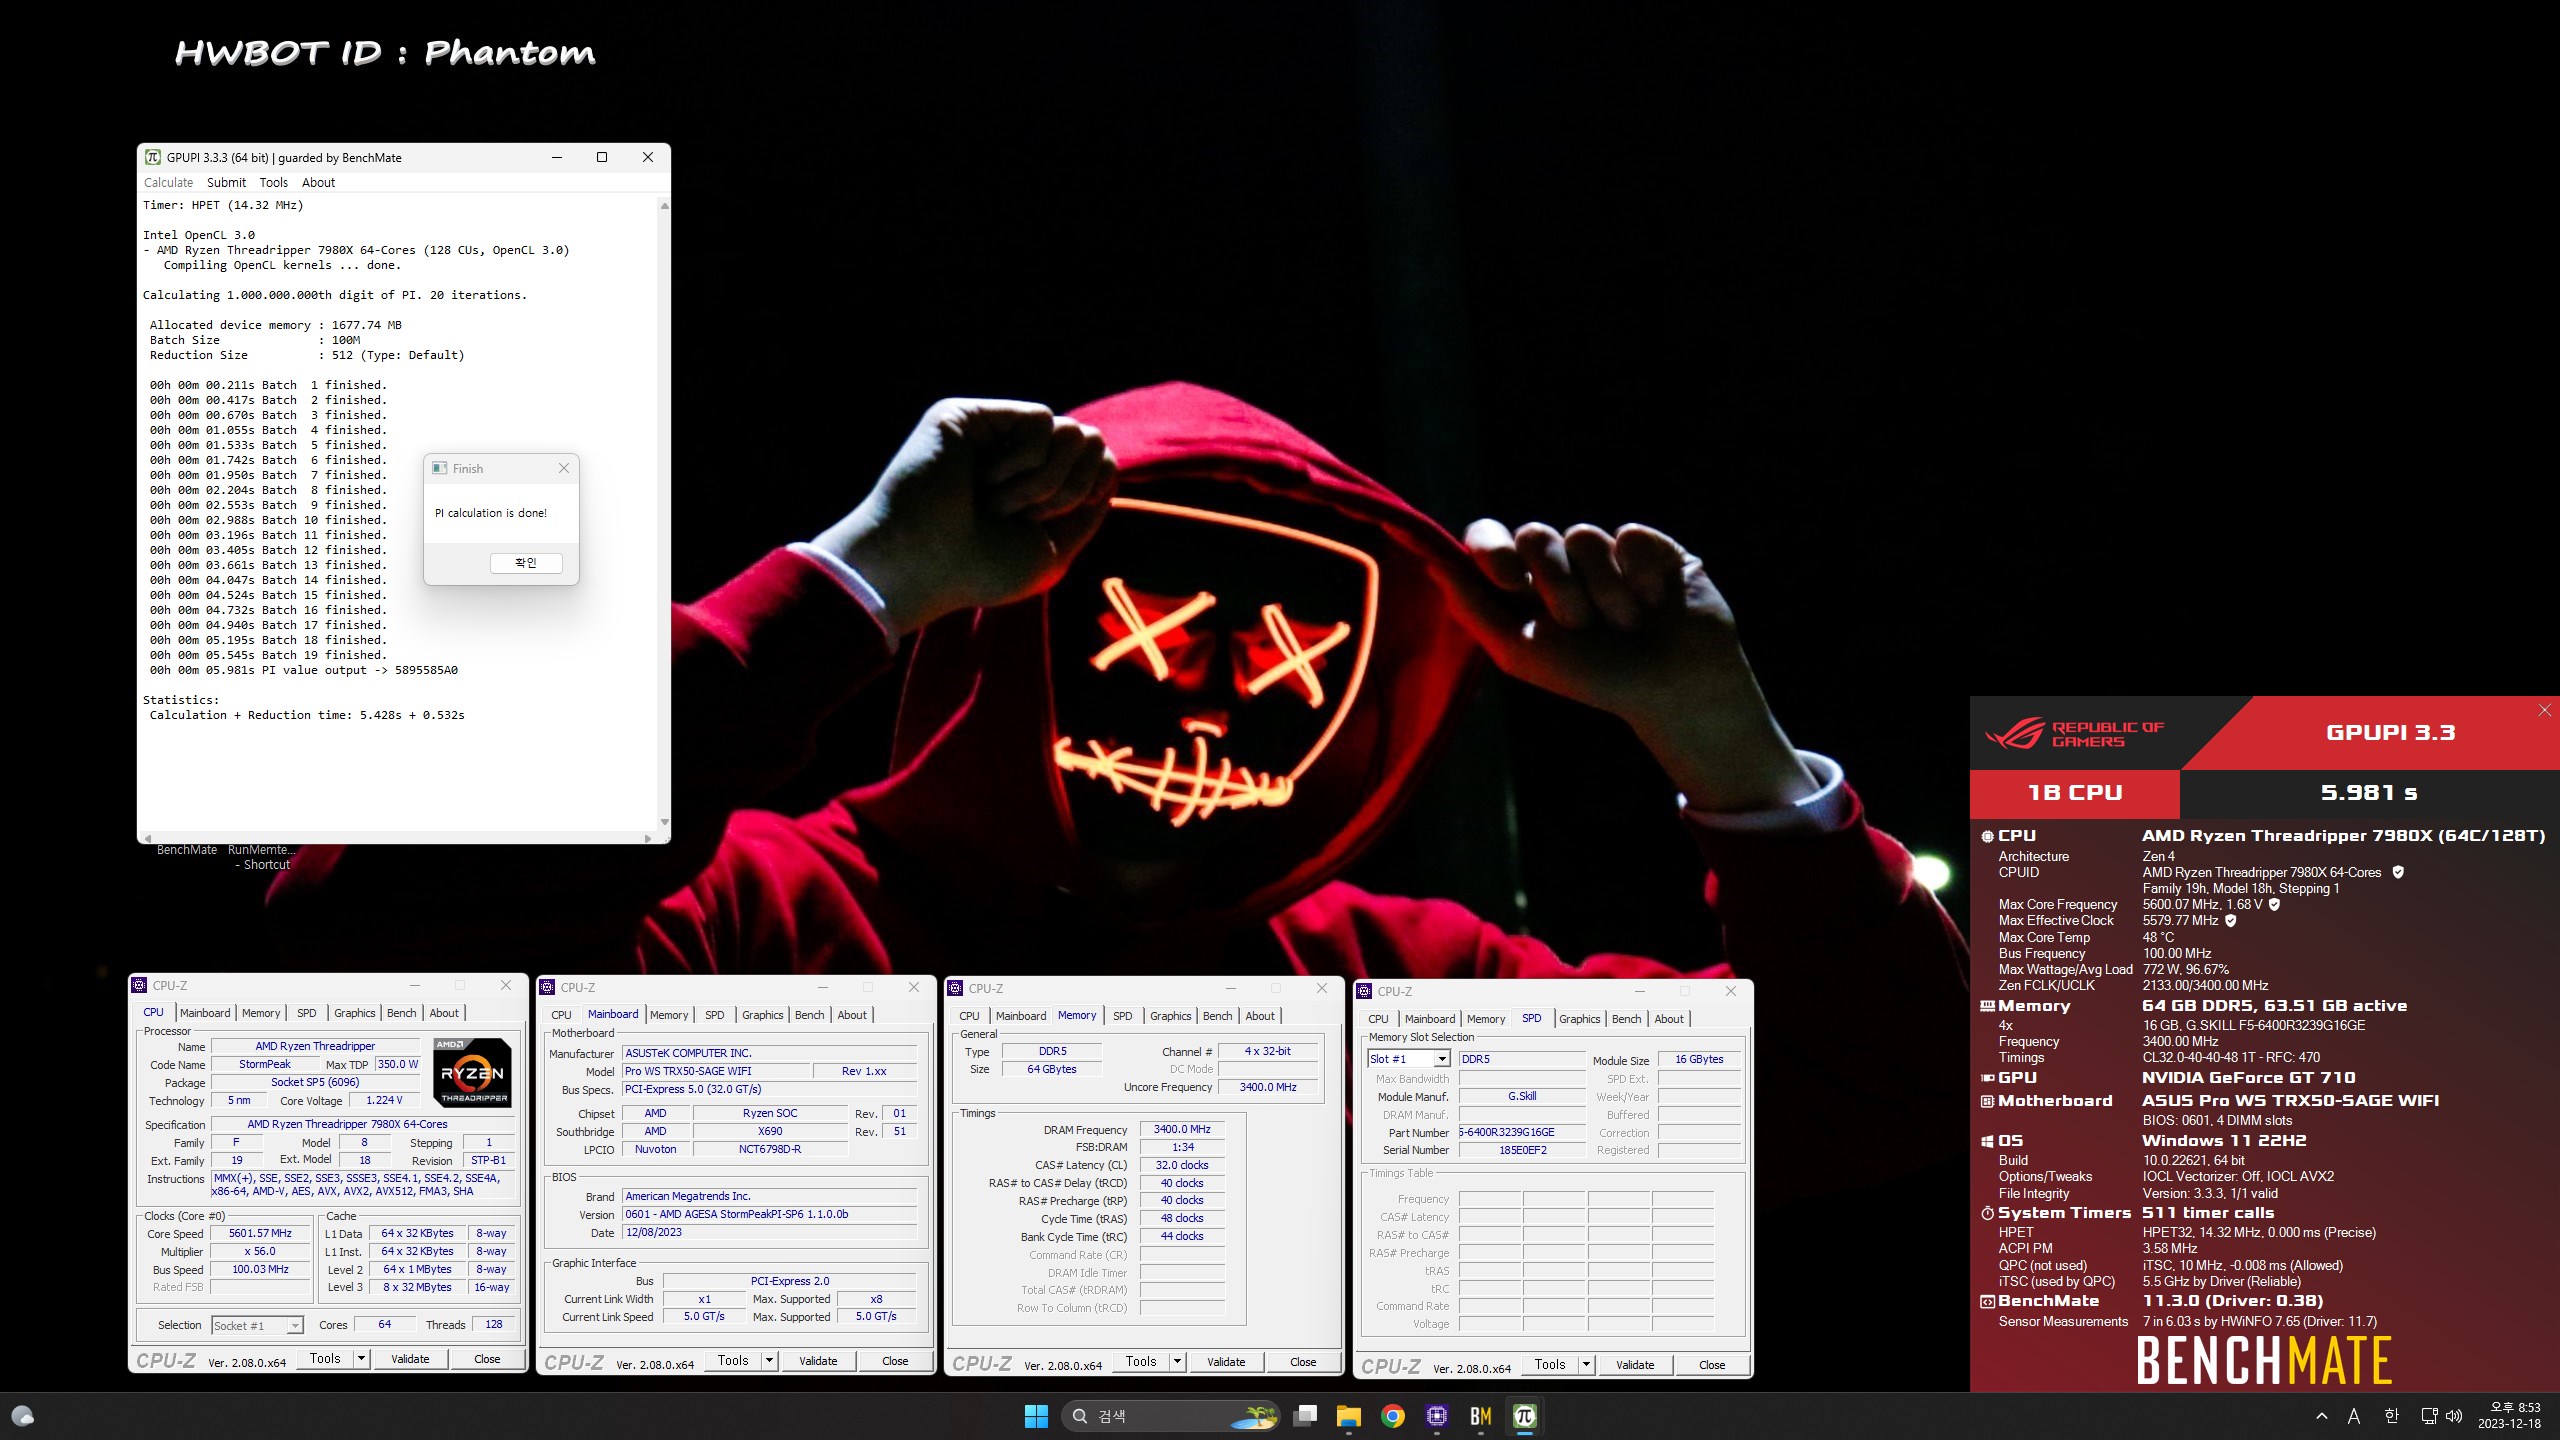Open the GPUPI taskbar icon
2560x1440 pixels.
pos(1525,1416)
